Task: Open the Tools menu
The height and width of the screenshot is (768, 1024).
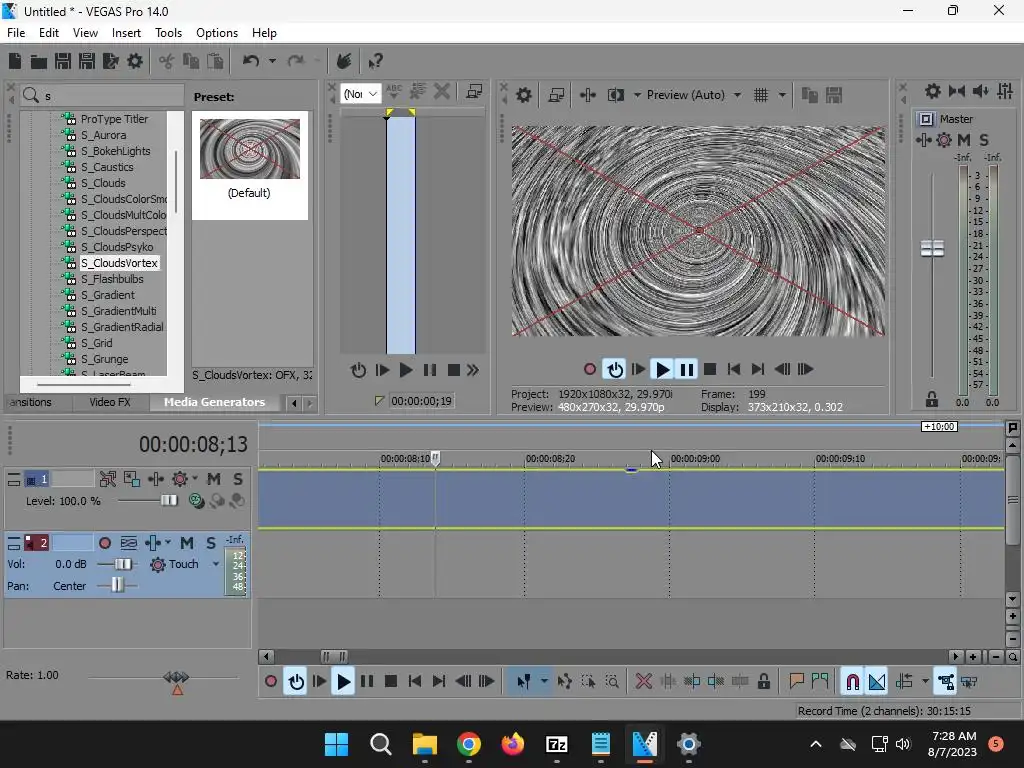Action: (x=168, y=33)
